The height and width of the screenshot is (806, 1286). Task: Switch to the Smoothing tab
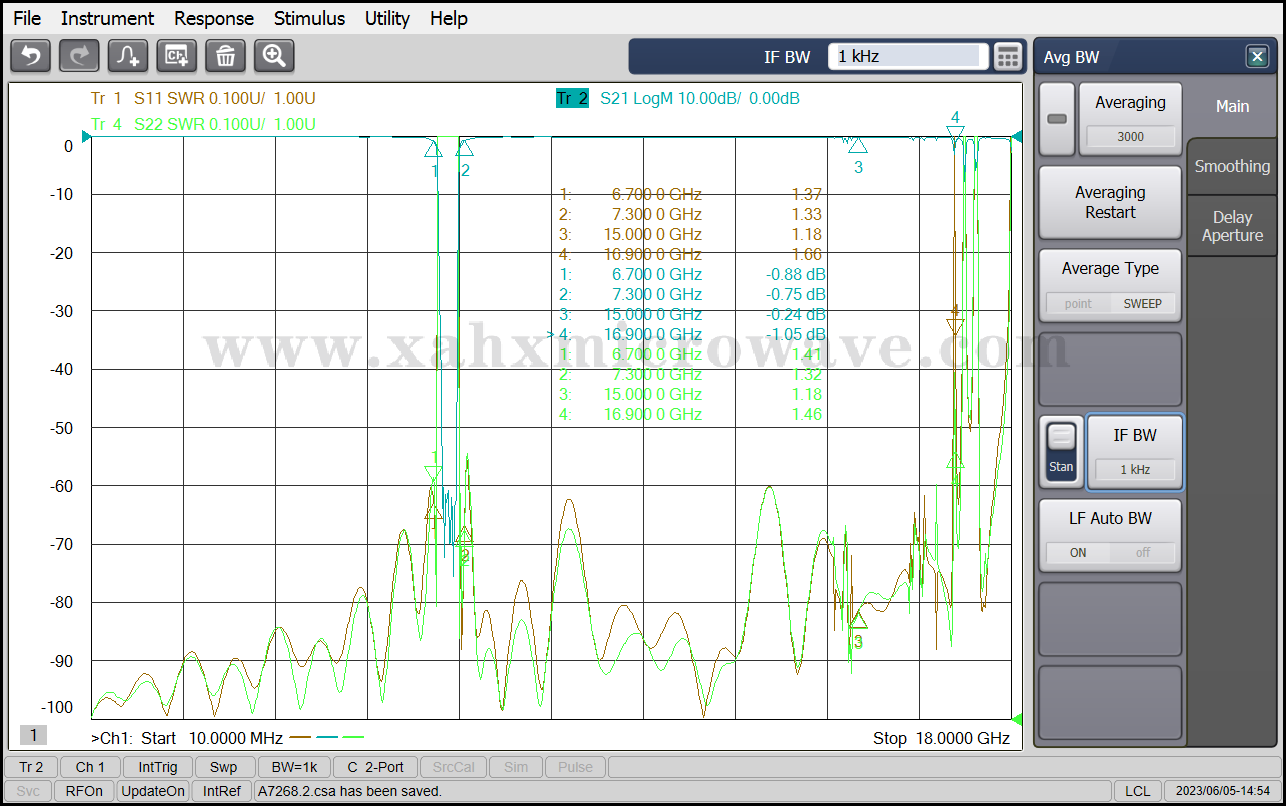(1232, 166)
